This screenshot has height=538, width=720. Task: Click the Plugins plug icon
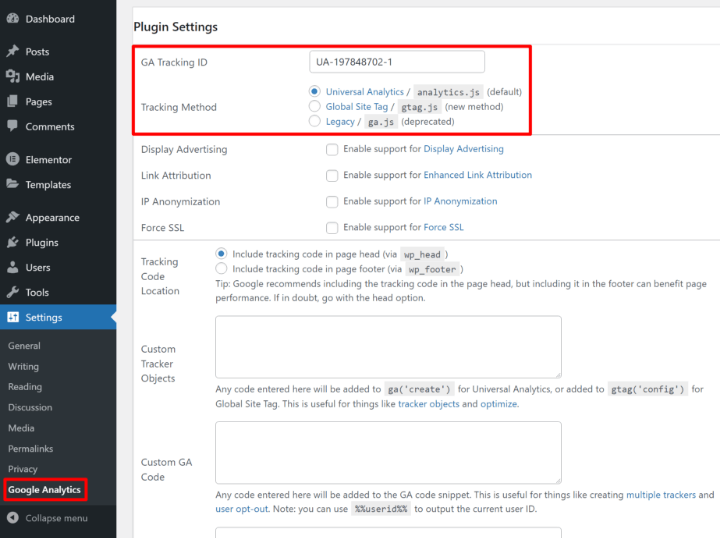pos(12,243)
